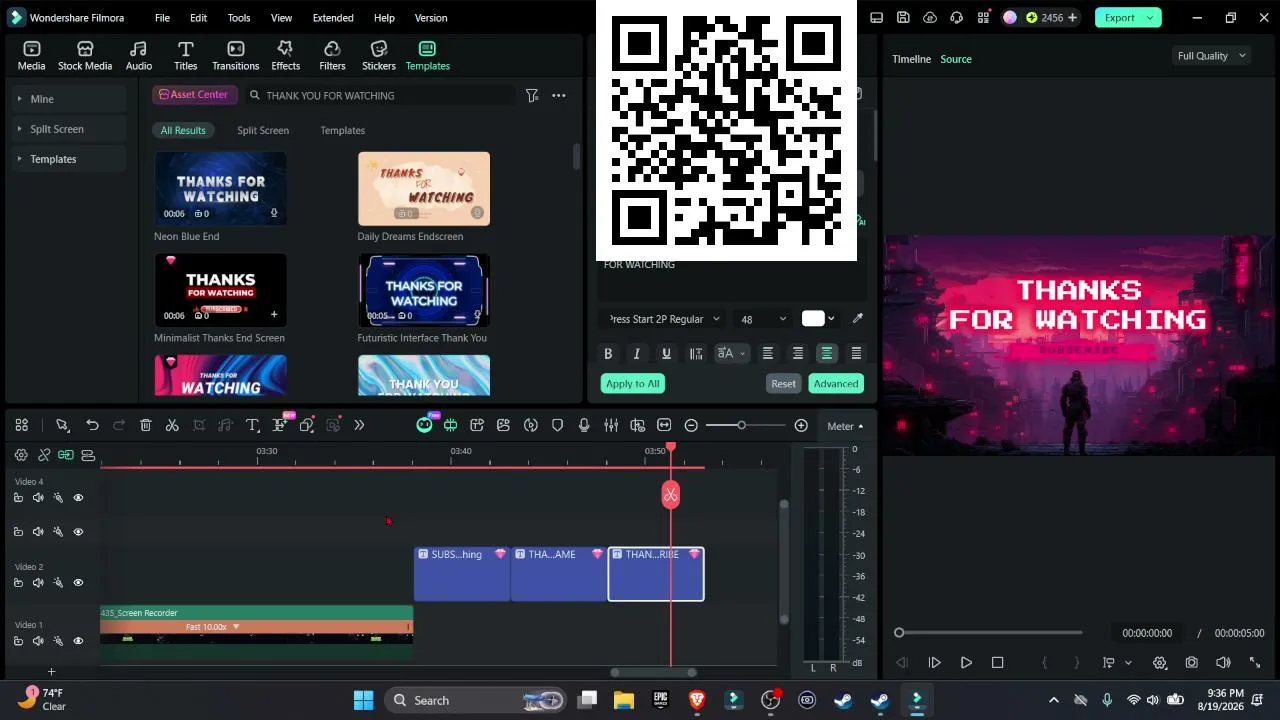
Task: Hide the Video 4 track
Action: (x=78, y=498)
